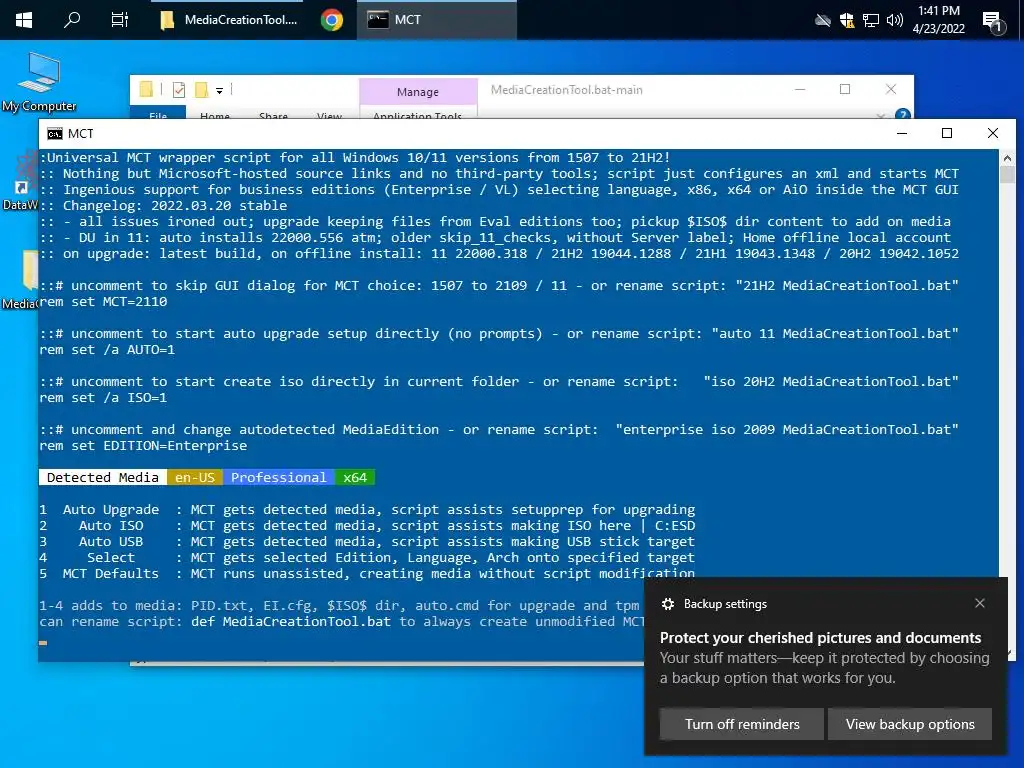Dismiss the Backup settings notification

pyautogui.click(x=980, y=603)
